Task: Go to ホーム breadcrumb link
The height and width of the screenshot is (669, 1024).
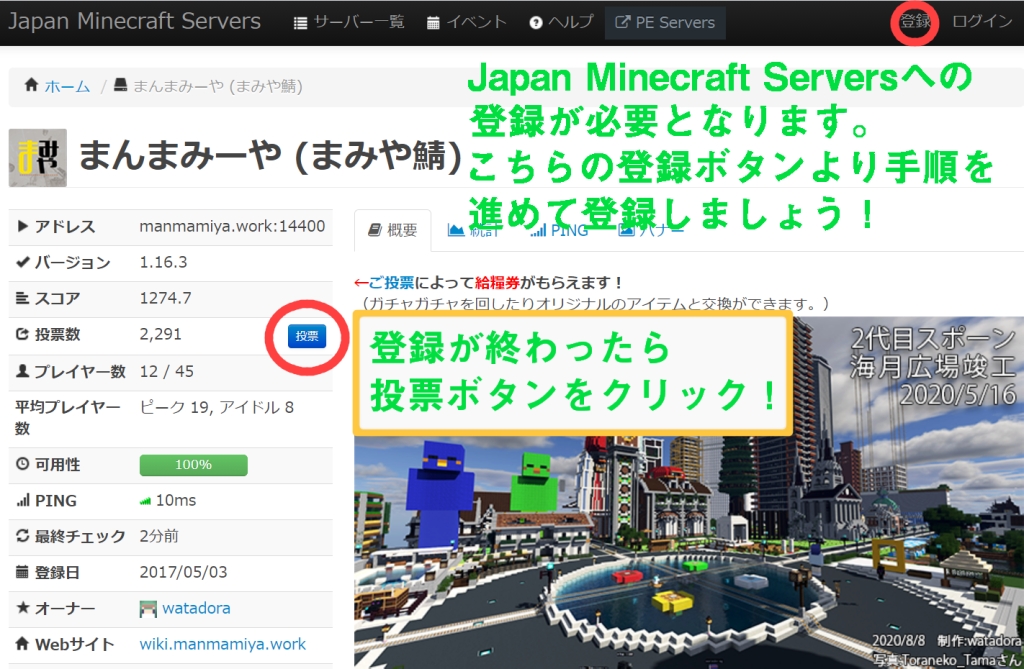Action: pos(67,86)
